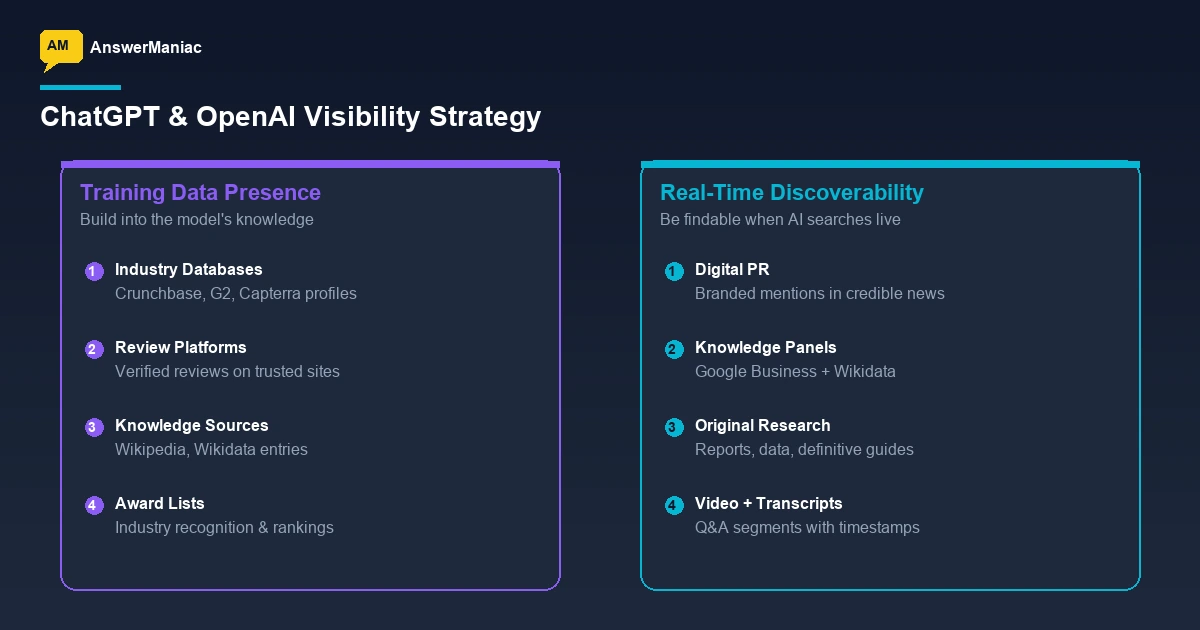1200x630 pixels.
Task: Open the Real-Time Discoverability section
Action: click(791, 192)
